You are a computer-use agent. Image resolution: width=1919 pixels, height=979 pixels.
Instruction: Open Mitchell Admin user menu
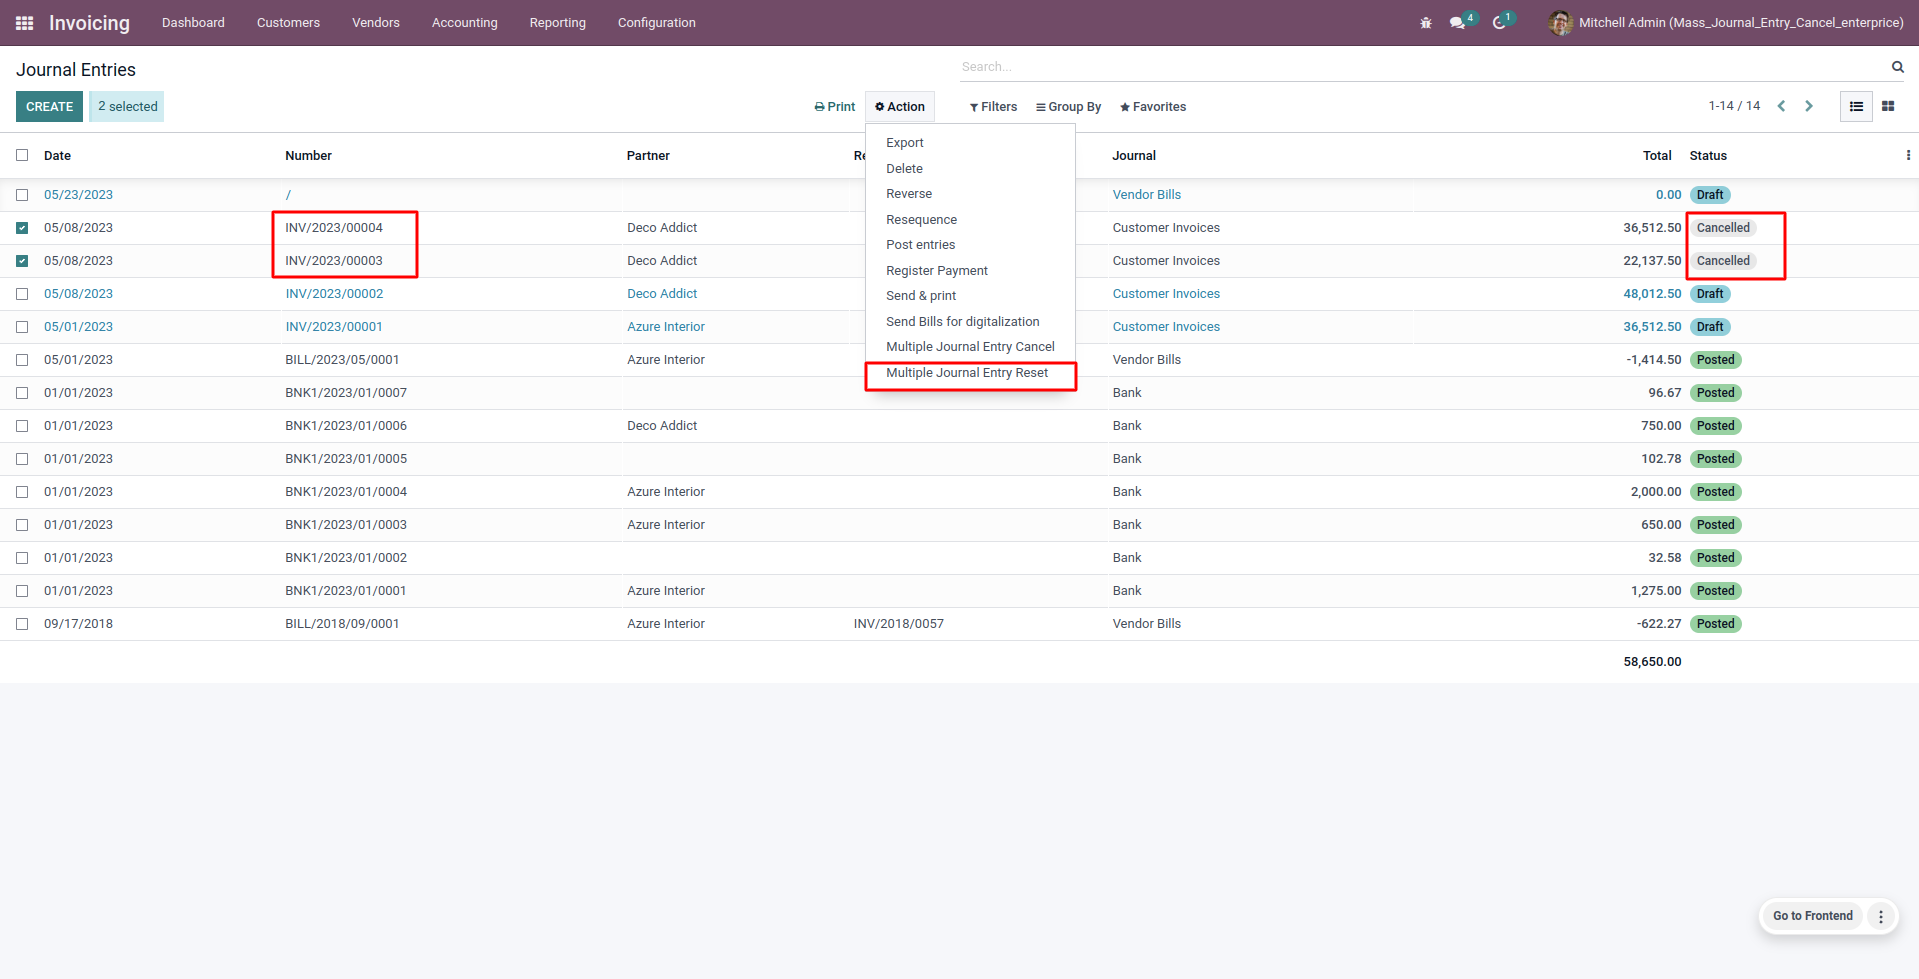tap(1726, 22)
